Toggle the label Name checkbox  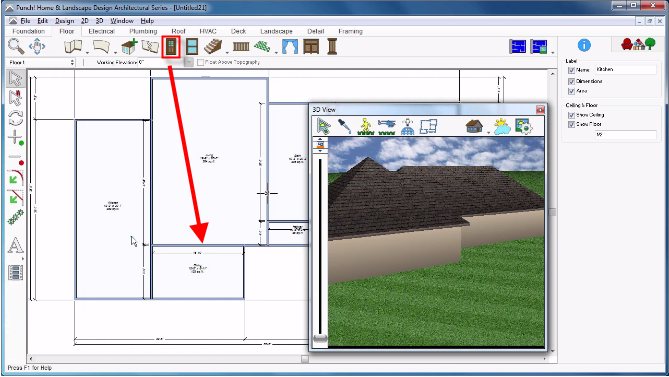(571, 70)
